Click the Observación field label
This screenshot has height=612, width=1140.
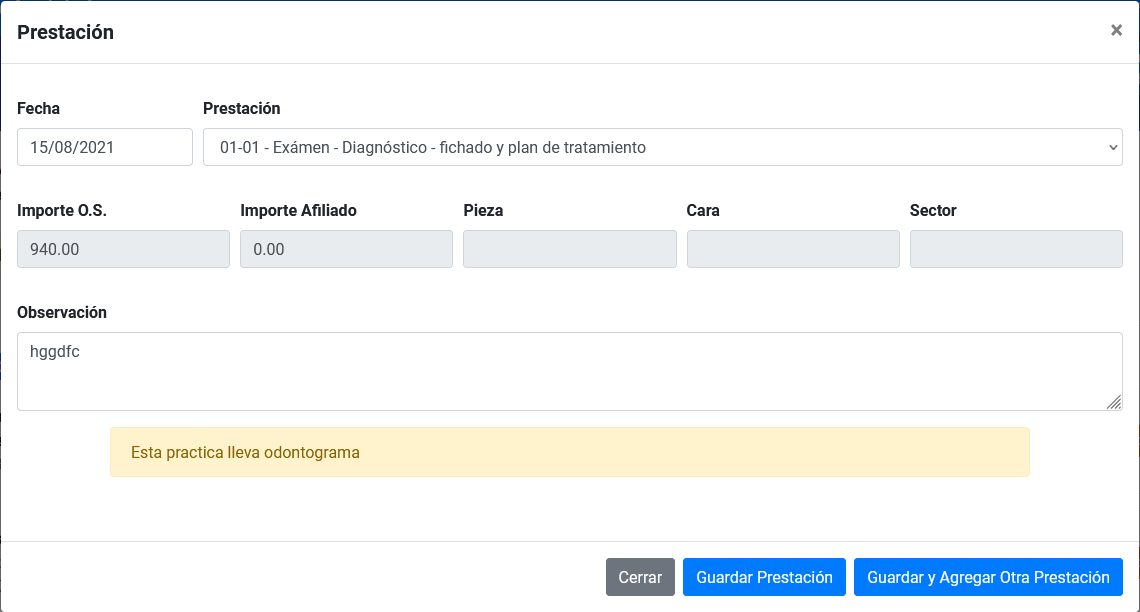click(62, 312)
